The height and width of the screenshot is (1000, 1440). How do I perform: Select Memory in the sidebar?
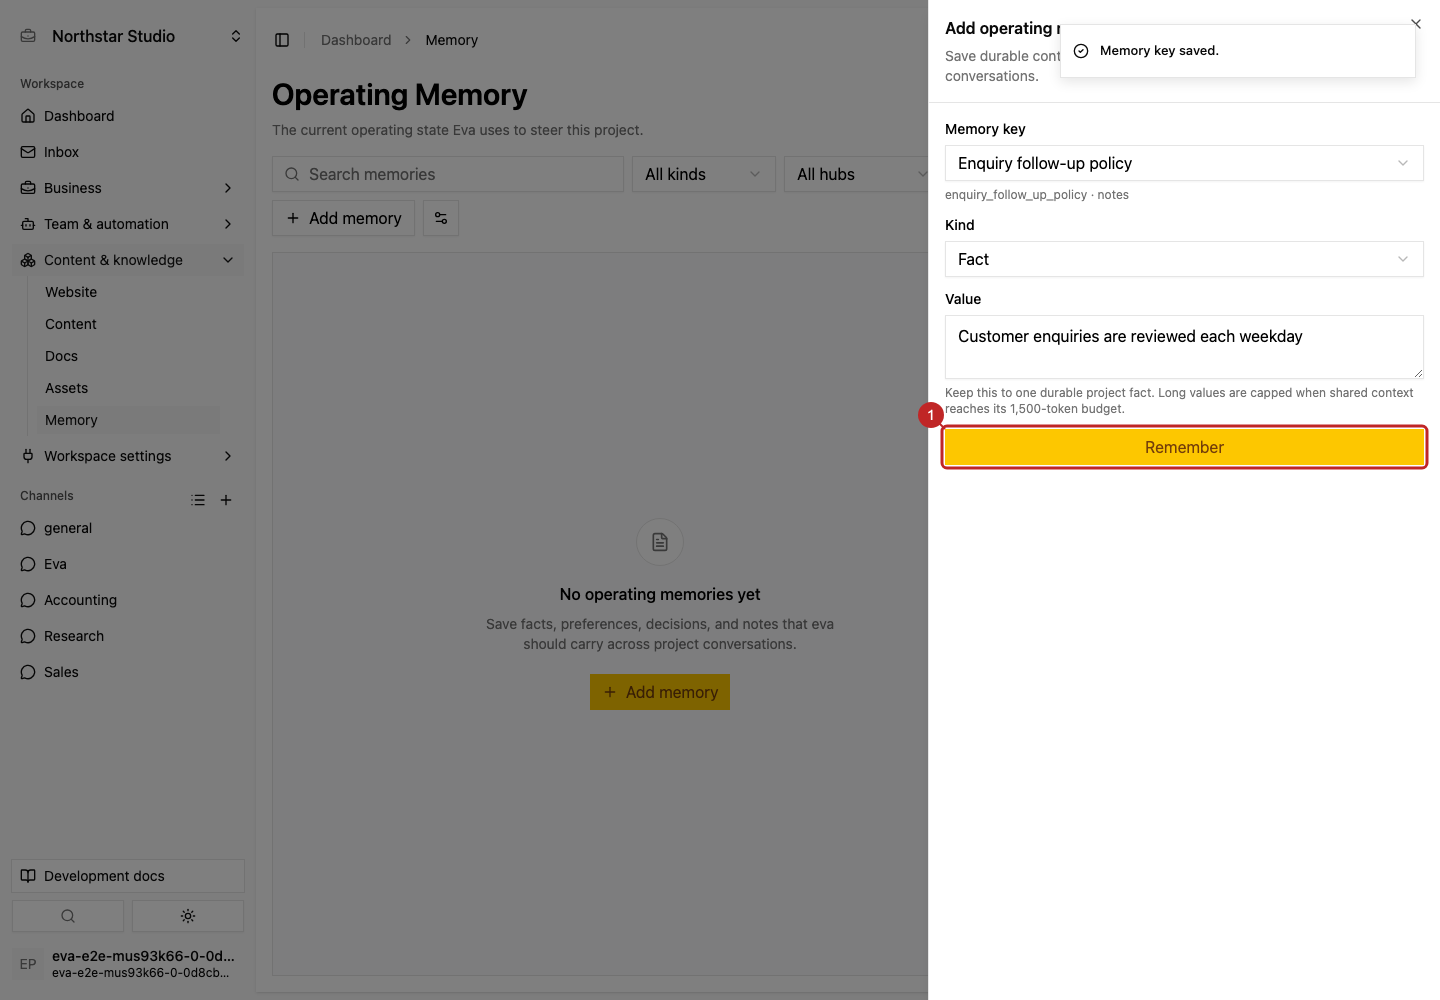click(x=128, y=420)
